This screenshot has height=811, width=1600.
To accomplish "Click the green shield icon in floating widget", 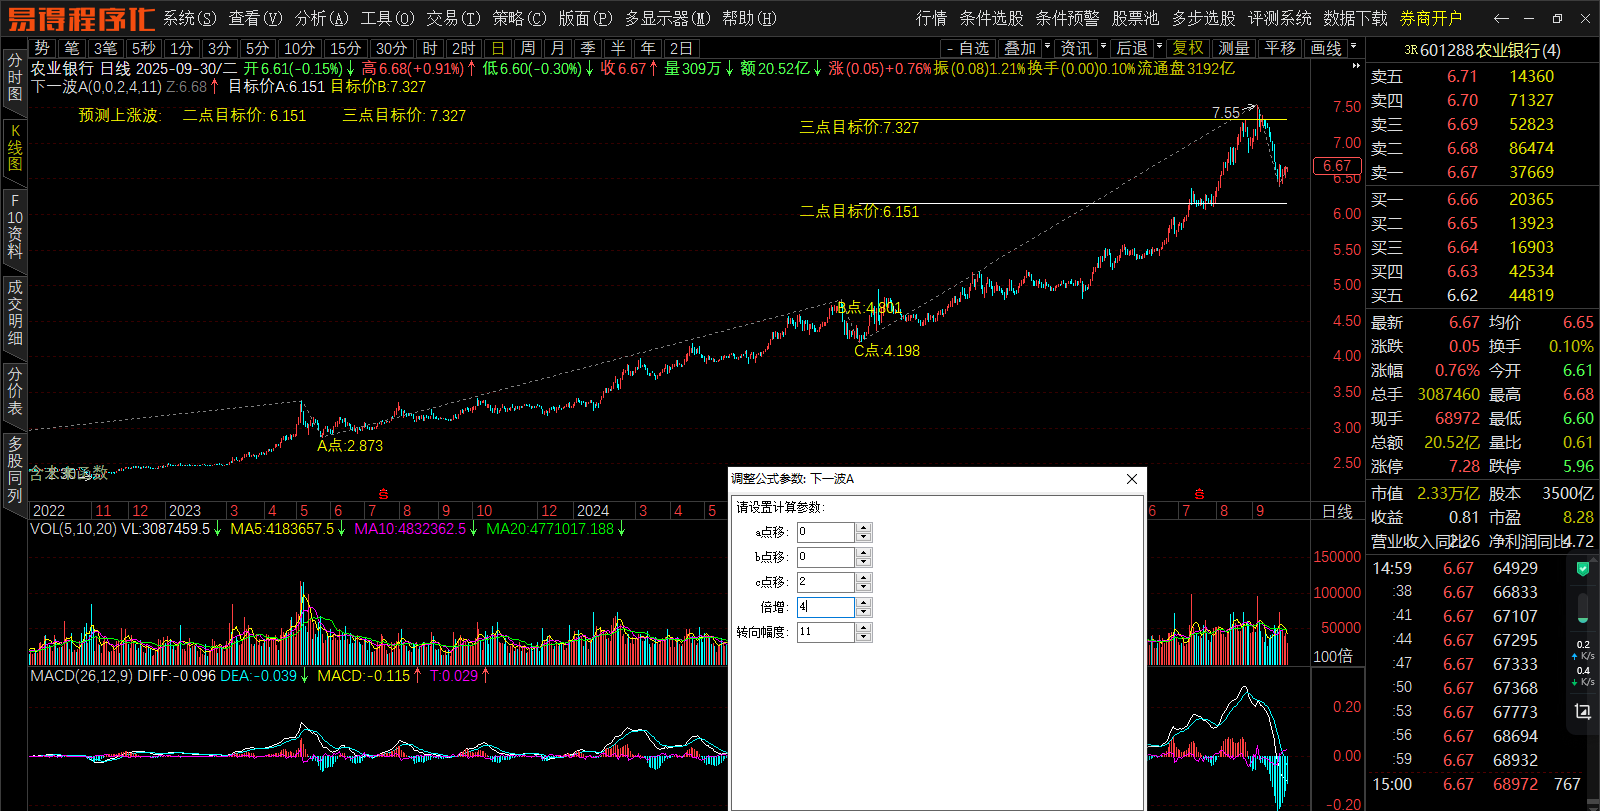I will click(1582, 569).
